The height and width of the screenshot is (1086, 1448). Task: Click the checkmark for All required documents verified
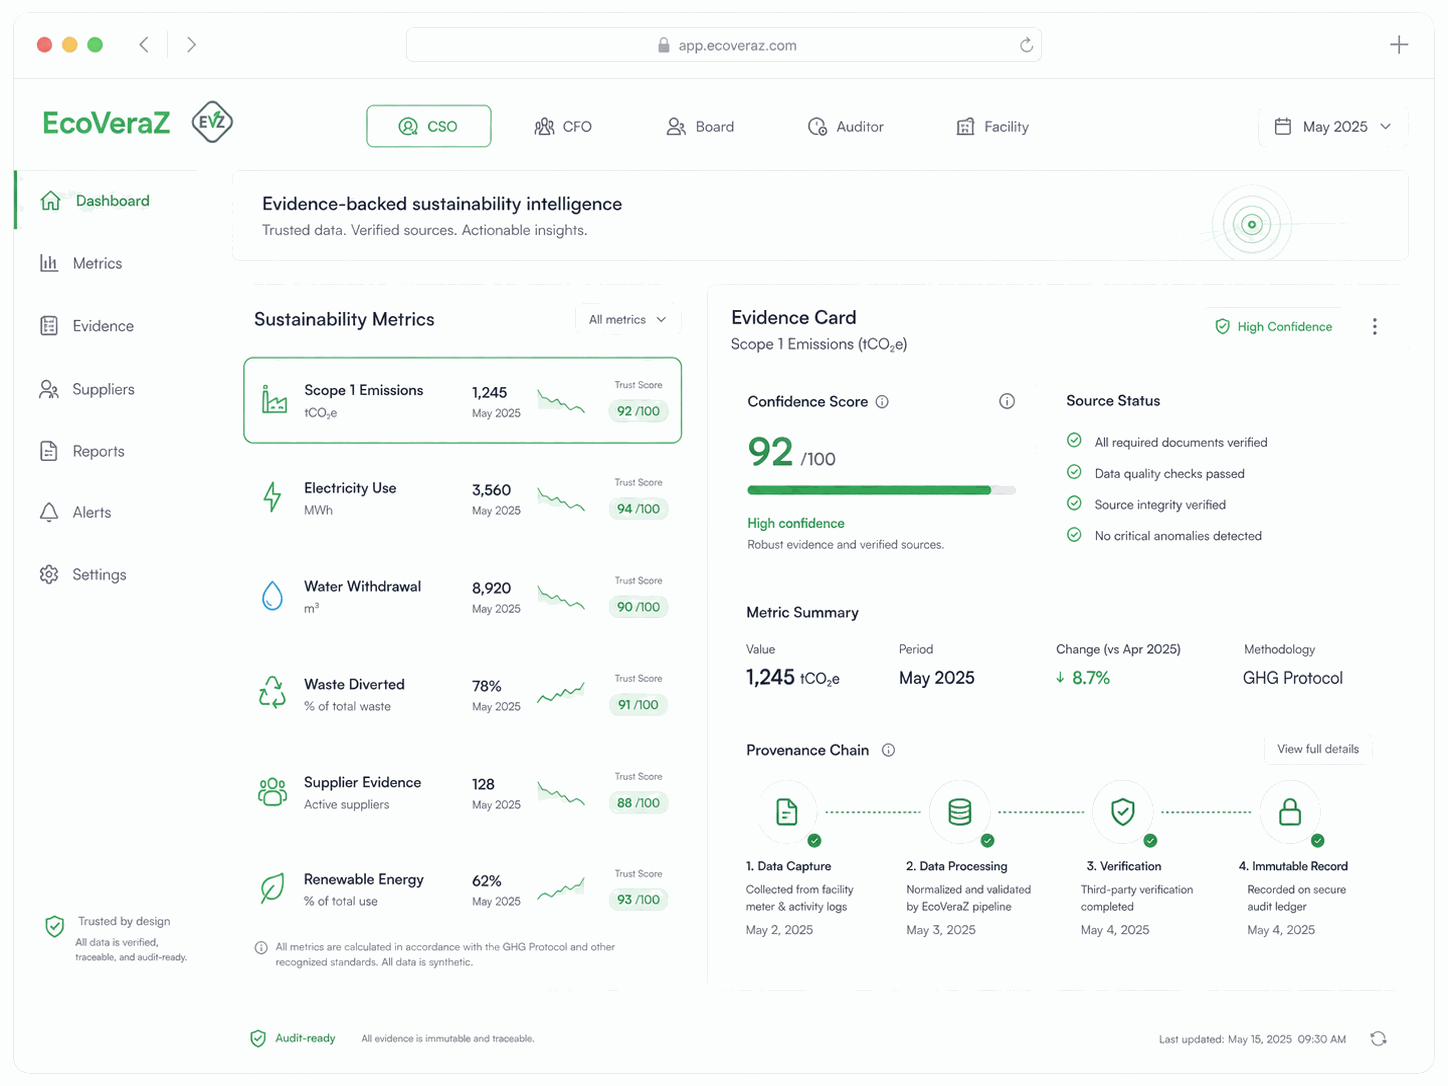1074,441
